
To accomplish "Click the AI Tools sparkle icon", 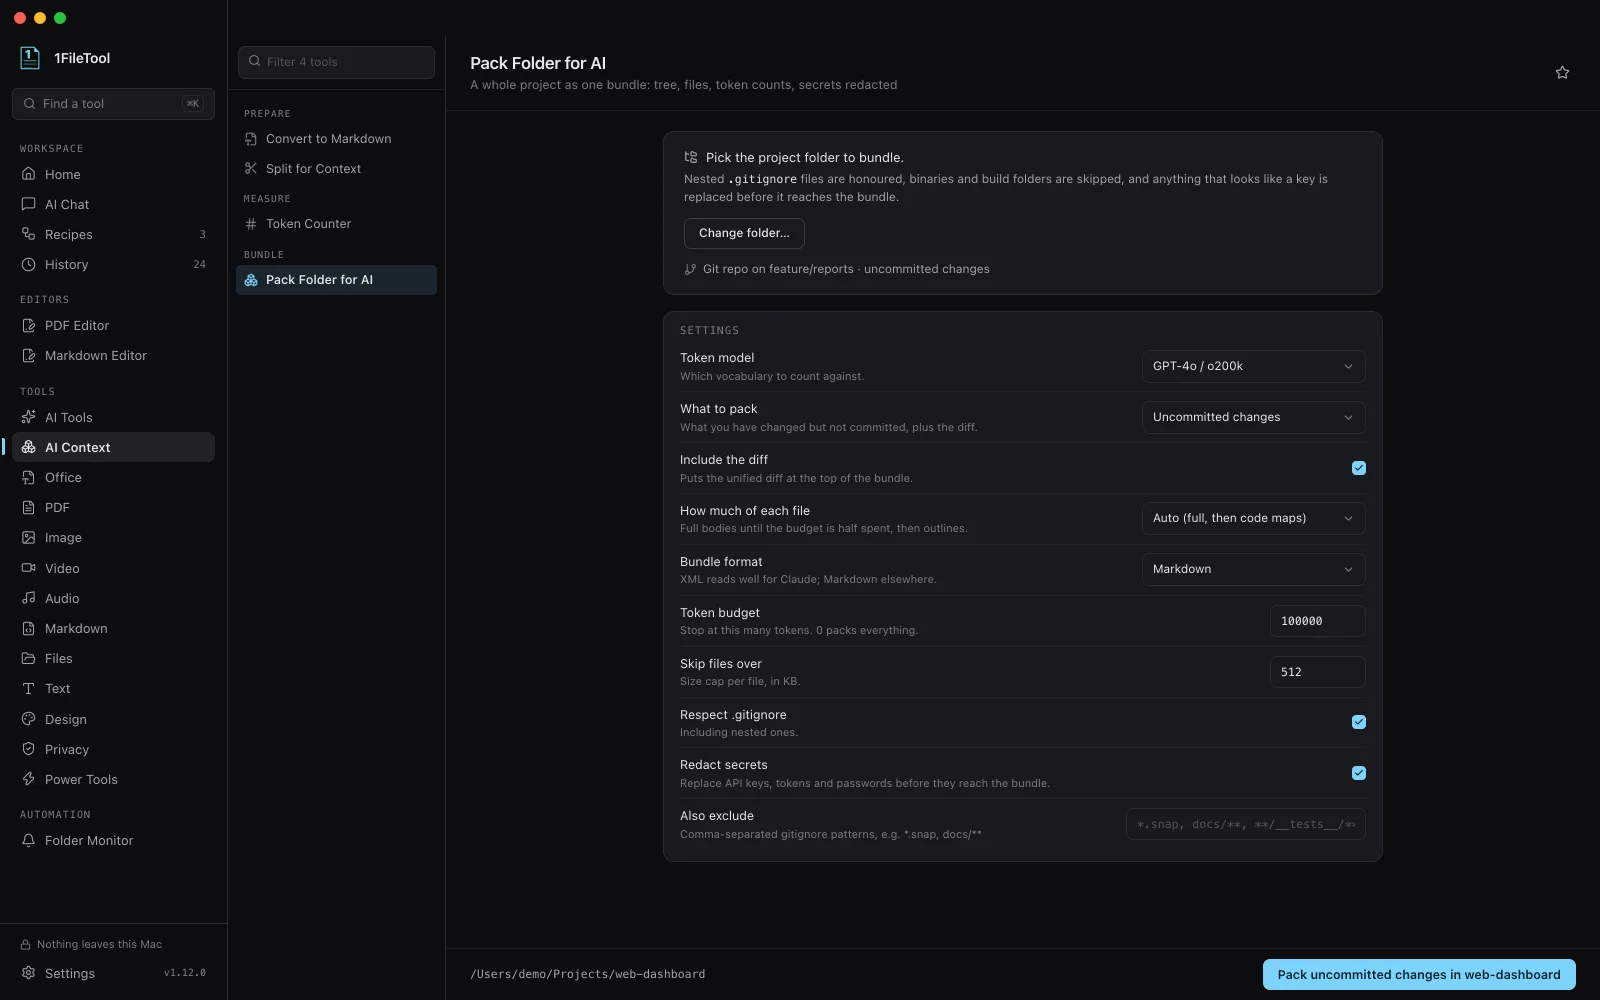I will tap(29, 417).
